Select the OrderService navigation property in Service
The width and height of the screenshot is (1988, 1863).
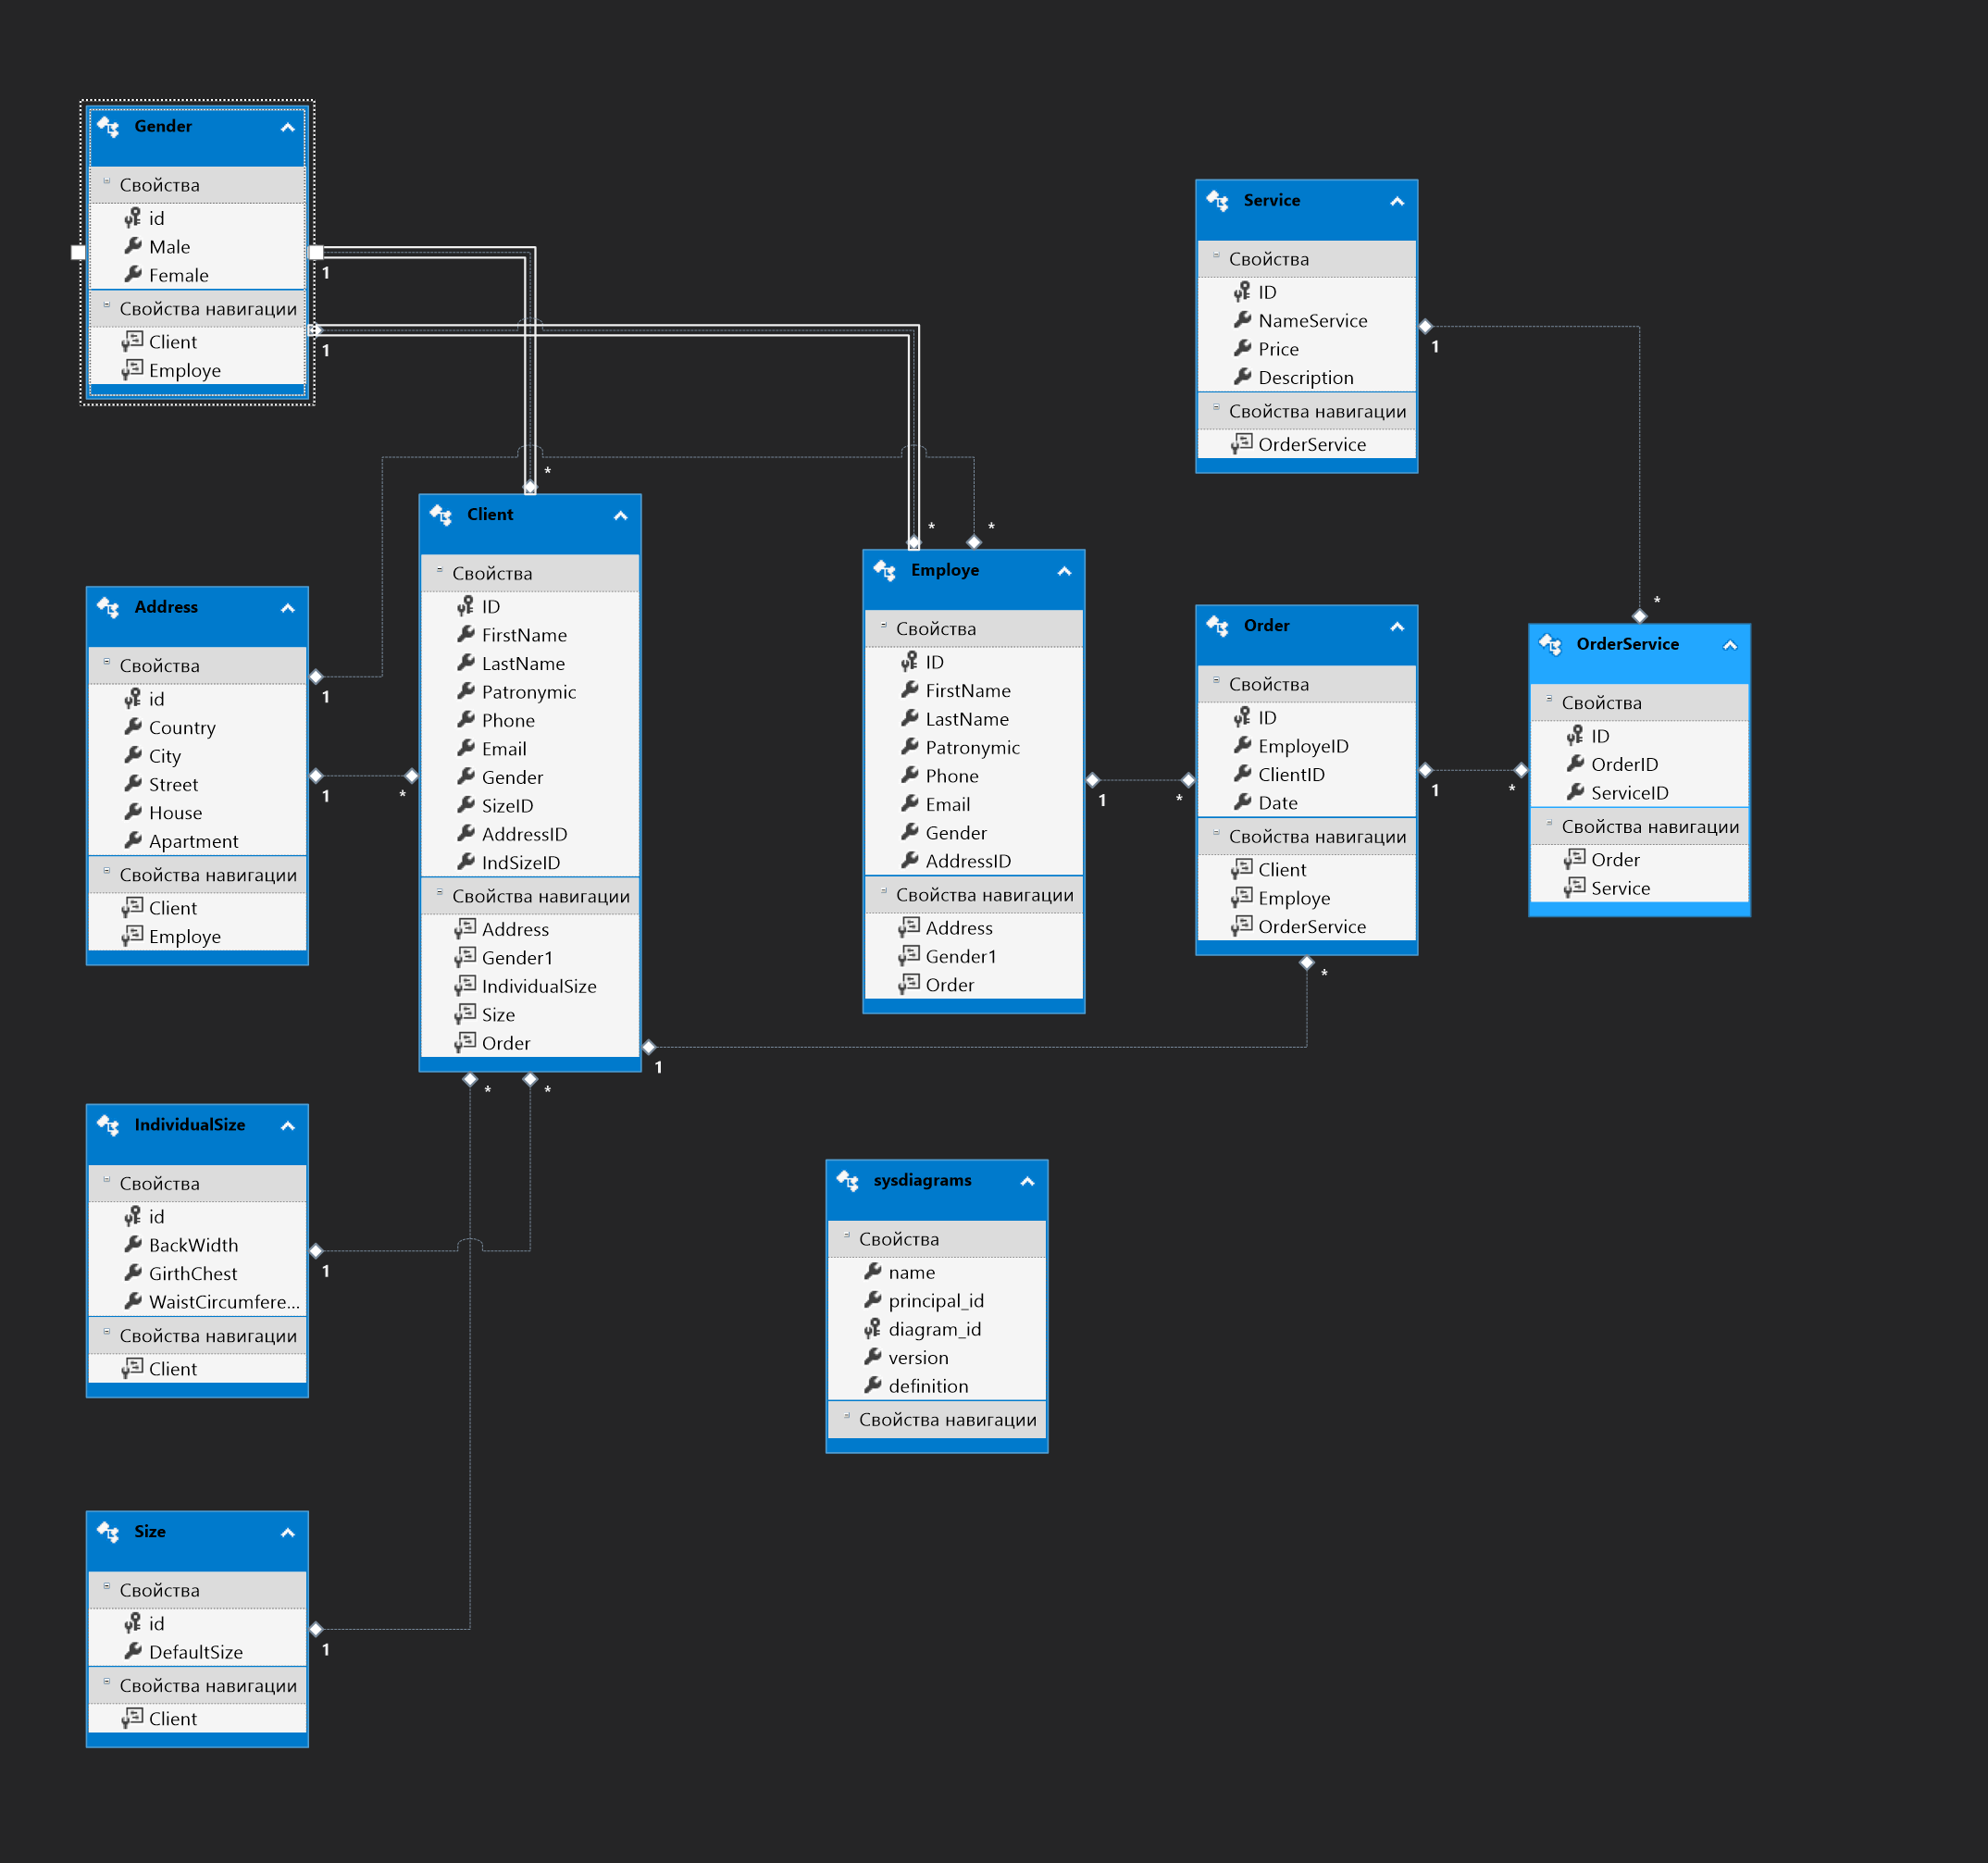tap(1311, 444)
